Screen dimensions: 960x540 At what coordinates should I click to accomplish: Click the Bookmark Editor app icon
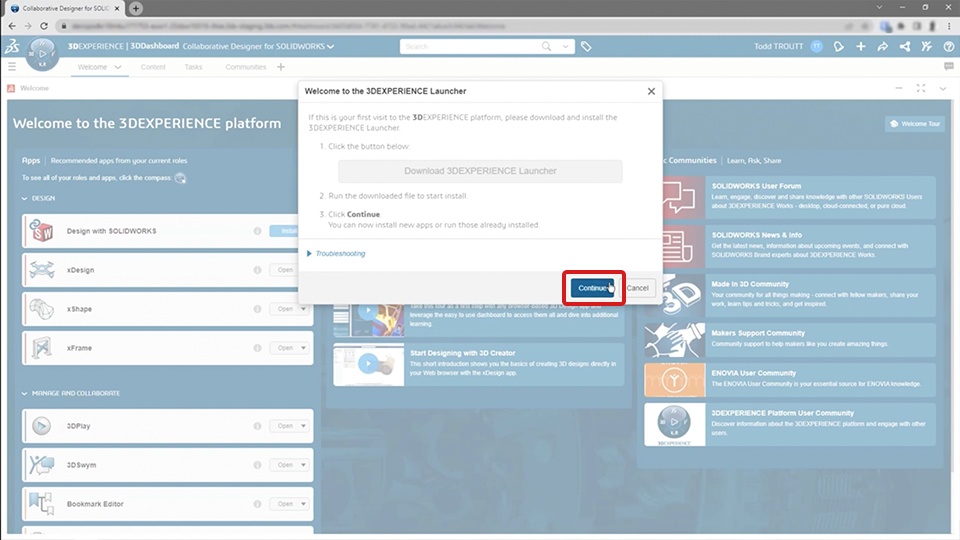click(42, 504)
